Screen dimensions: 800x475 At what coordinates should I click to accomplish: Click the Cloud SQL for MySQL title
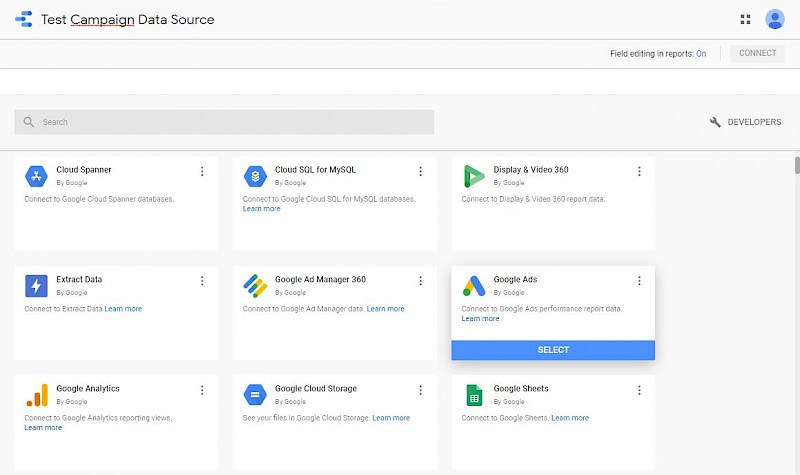click(x=315, y=169)
